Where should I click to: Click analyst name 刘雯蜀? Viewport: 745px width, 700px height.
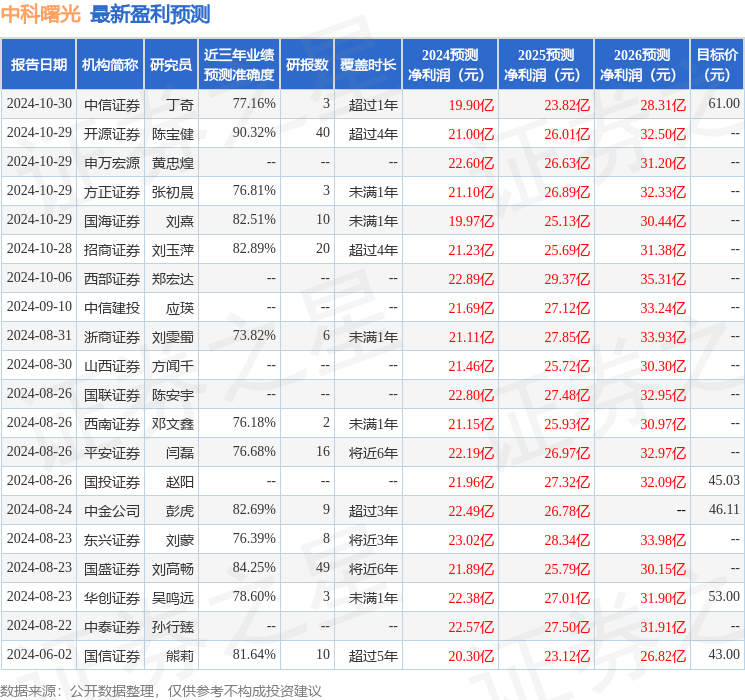172,337
